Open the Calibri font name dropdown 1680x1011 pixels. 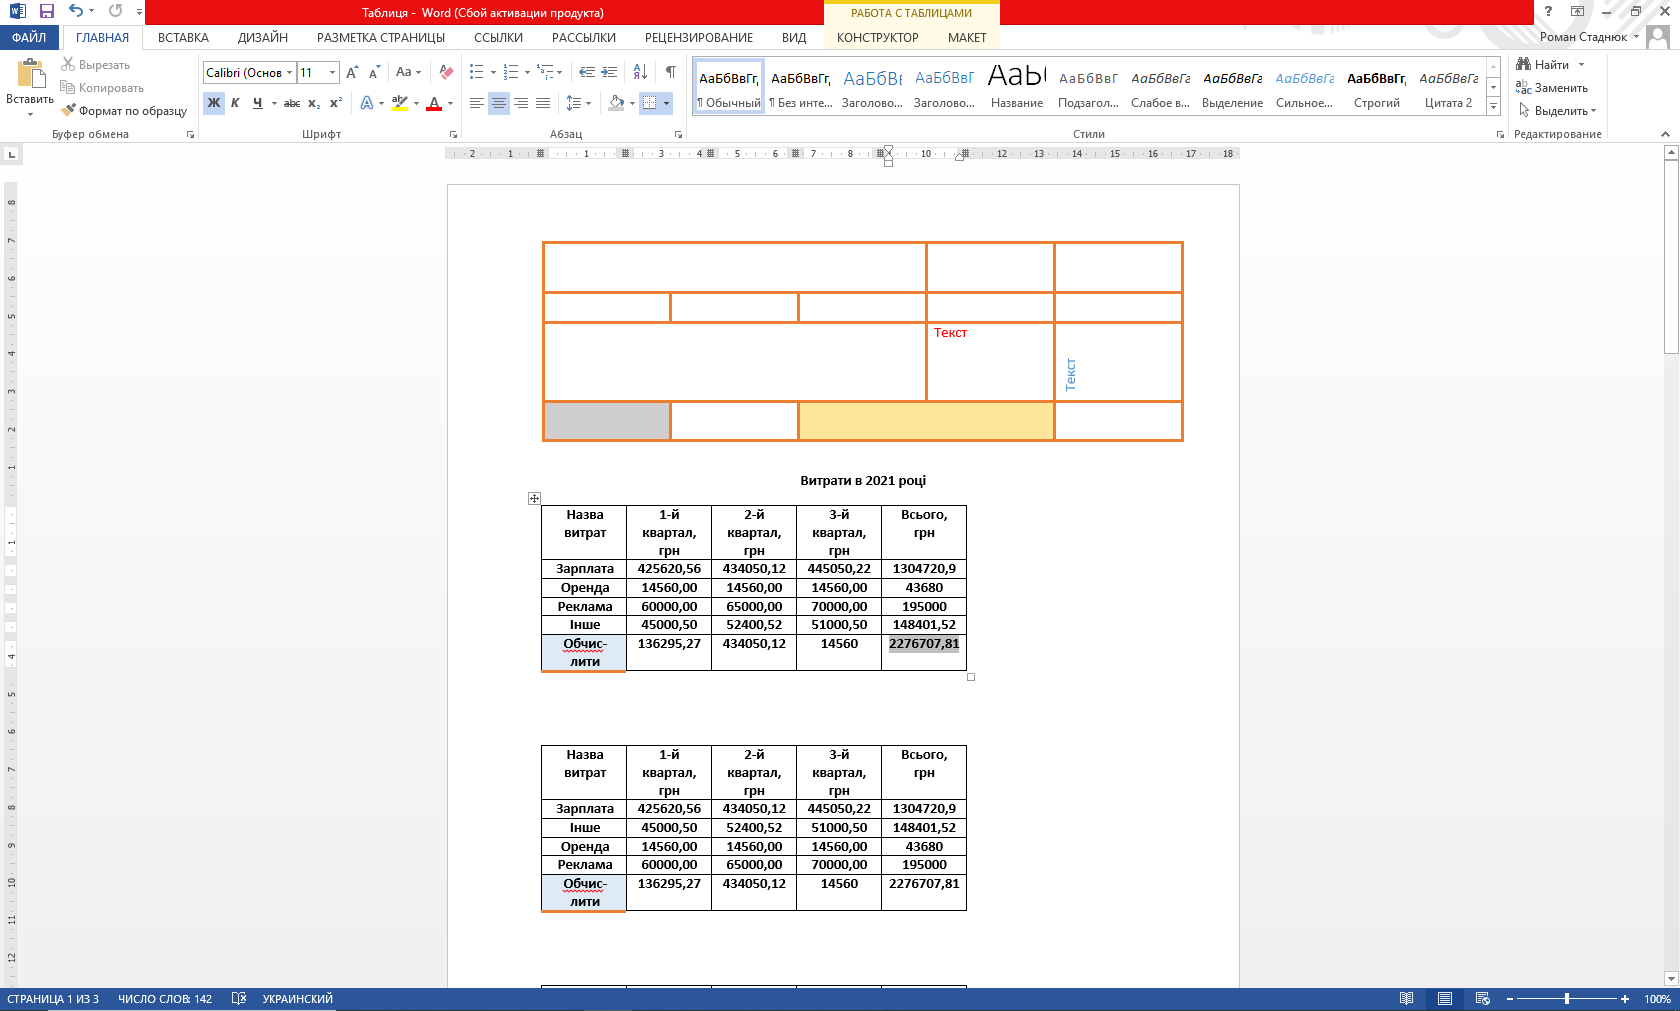(x=290, y=73)
